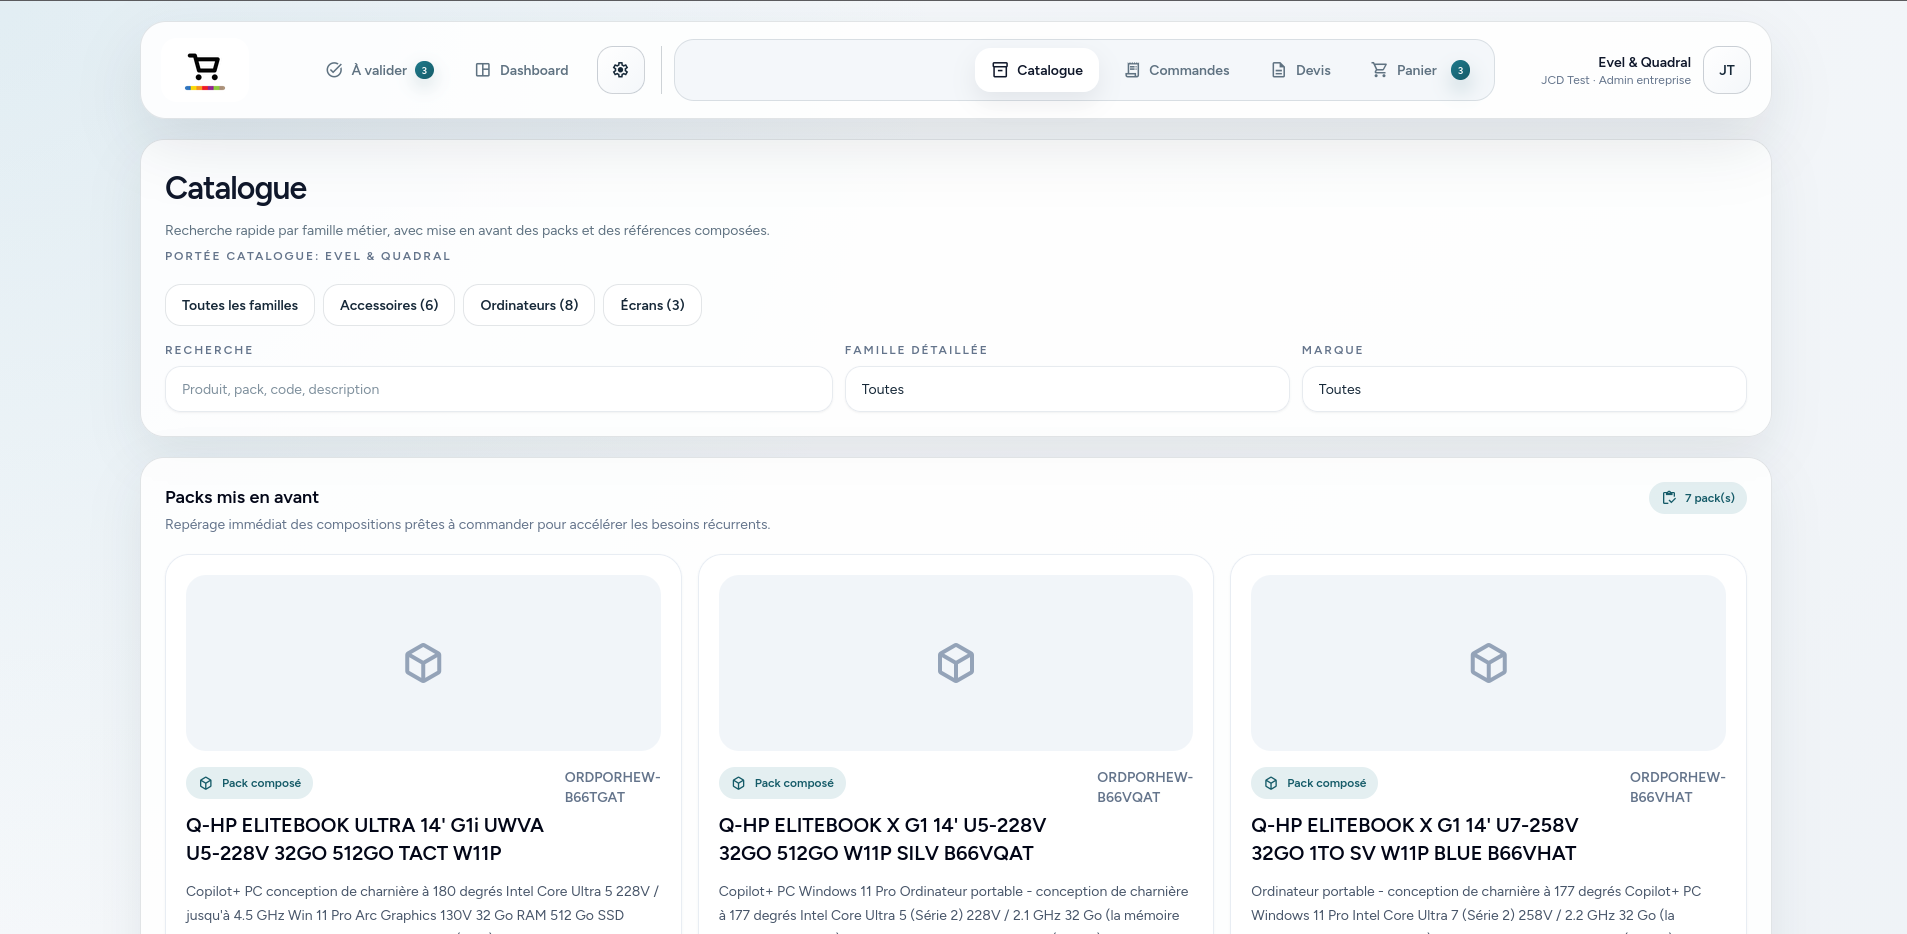Open the À valider section
Screen dimensions: 1907x934
[x=380, y=70]
